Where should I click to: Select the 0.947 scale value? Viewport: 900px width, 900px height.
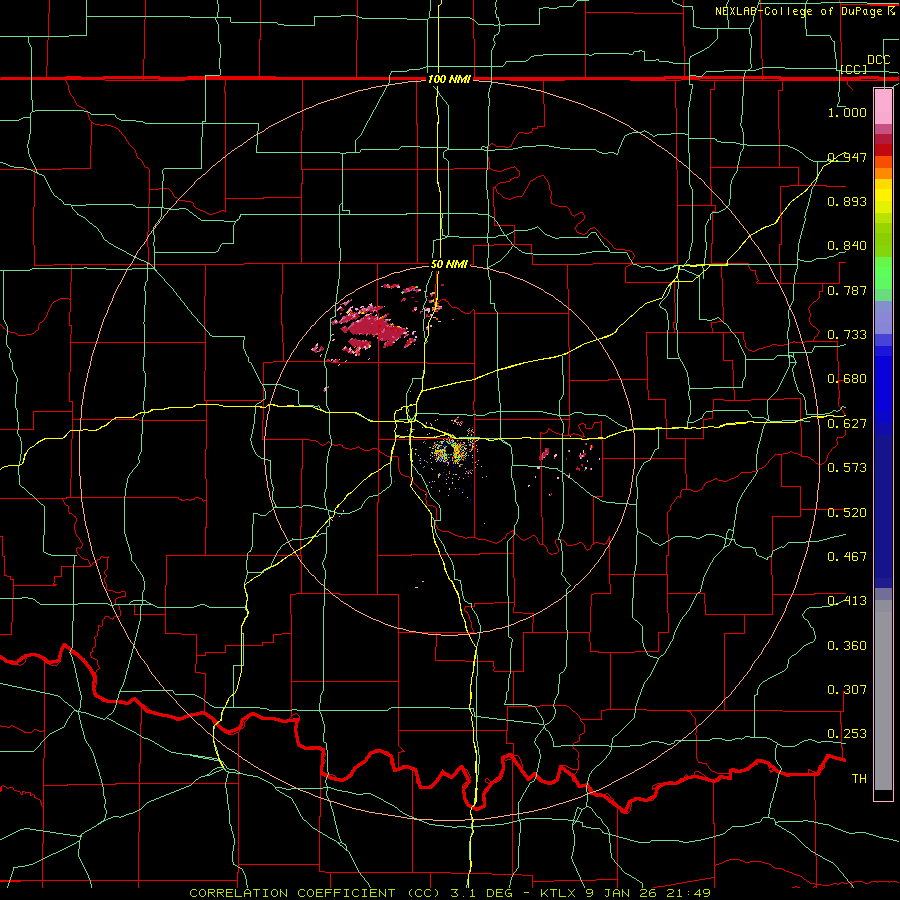tap(847, 157)
